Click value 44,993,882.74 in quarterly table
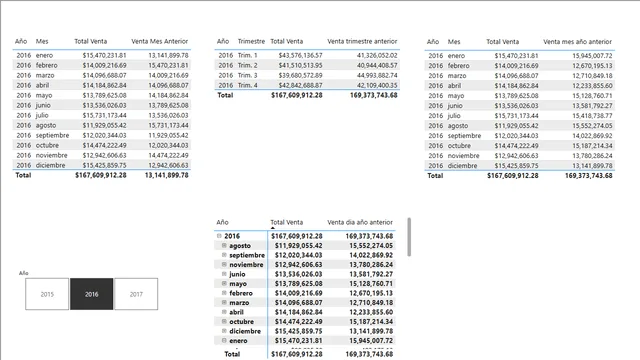This screenshot has height=360, width=640. 377,75
